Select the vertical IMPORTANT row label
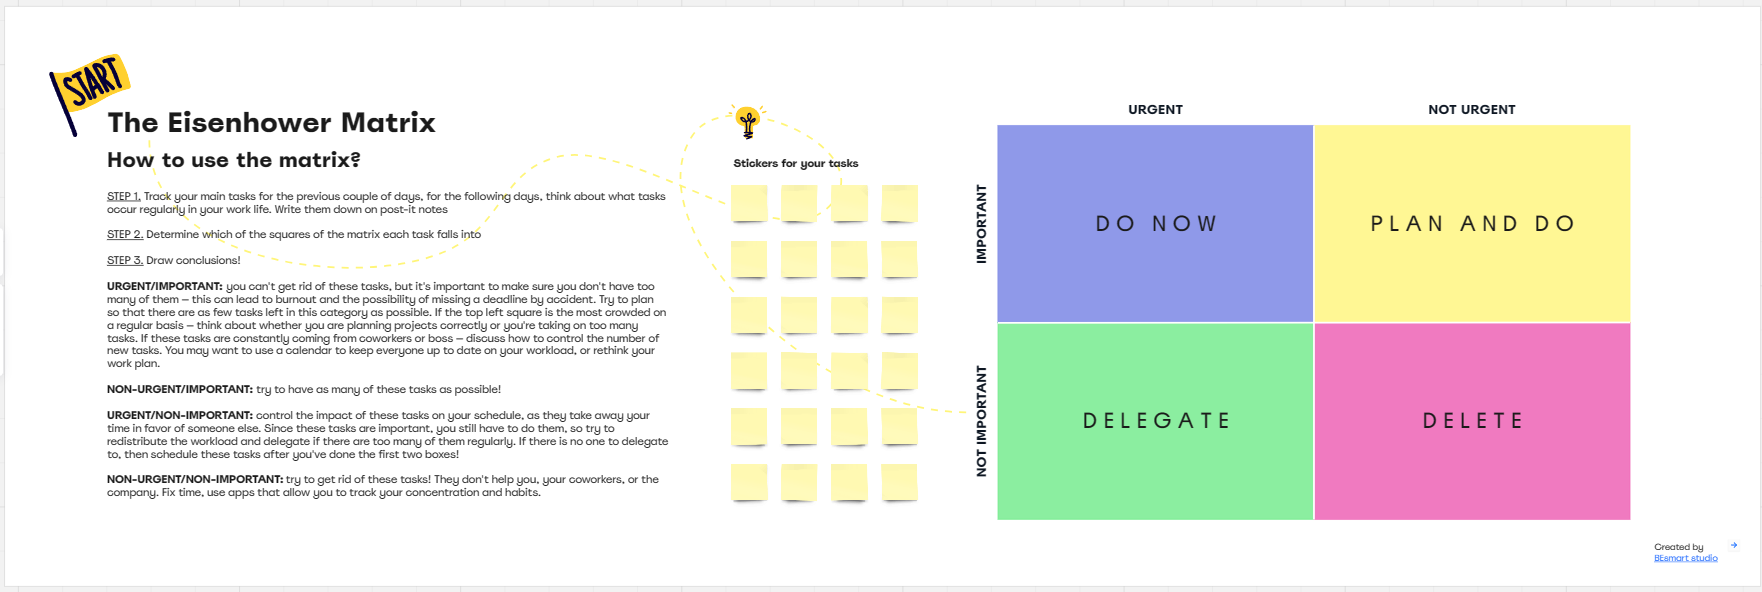The image size is (1762, 592). tap(981, 224)
